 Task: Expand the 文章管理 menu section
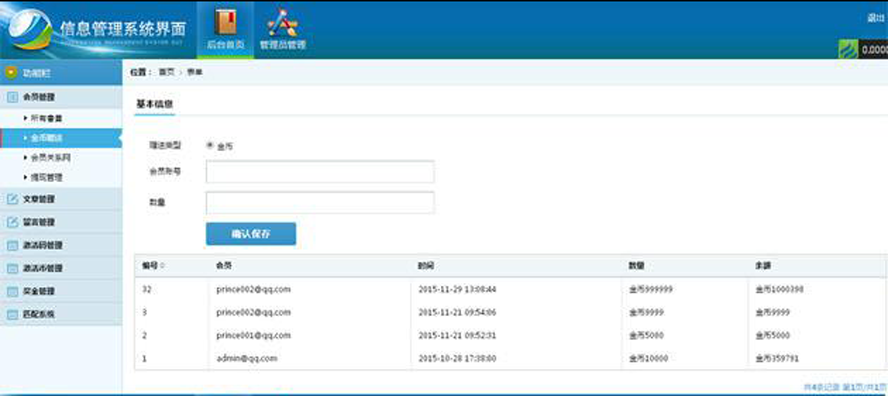pos(61,199)
